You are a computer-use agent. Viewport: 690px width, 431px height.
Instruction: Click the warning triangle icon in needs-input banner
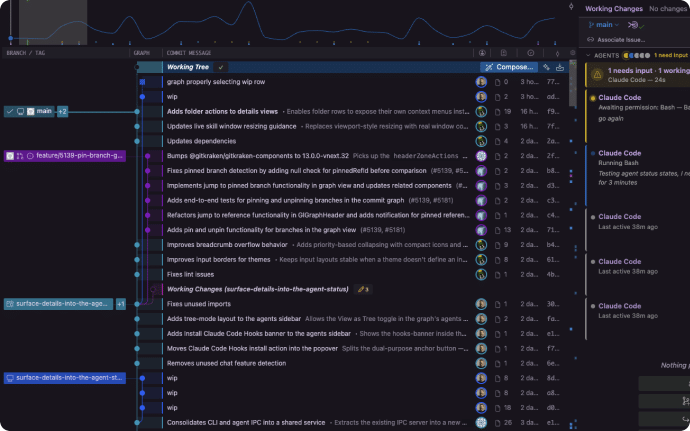coord(597,75)
